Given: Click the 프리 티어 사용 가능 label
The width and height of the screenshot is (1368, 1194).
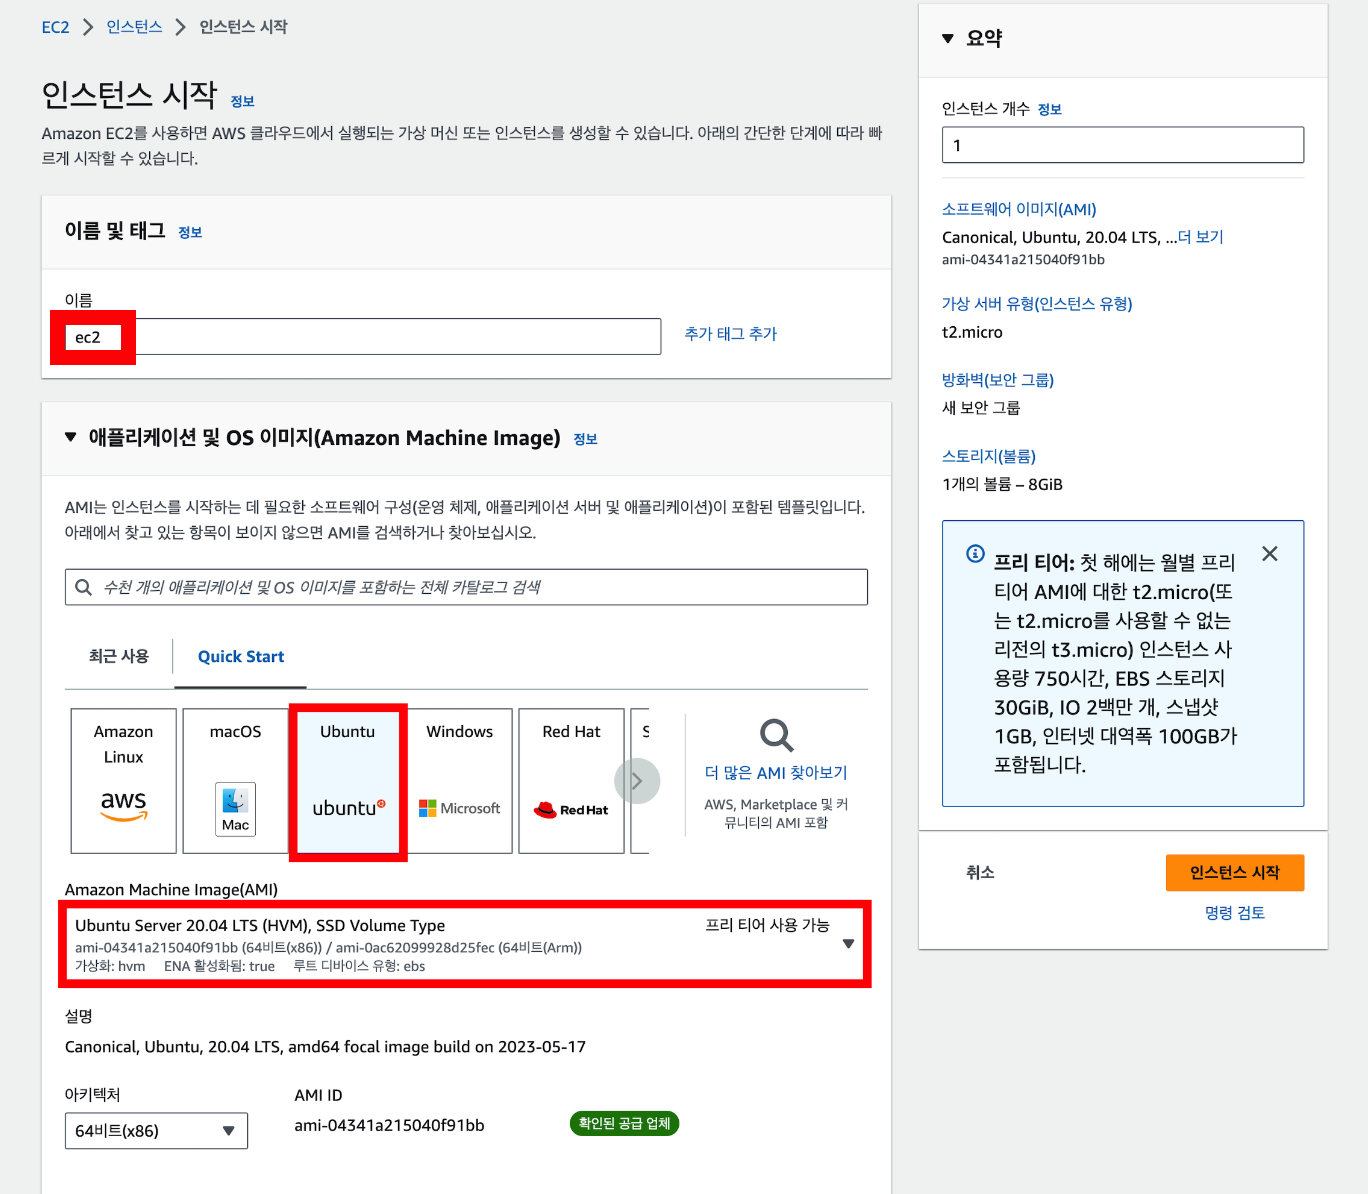Looking at the screenshot, I should tap(767, 925).
